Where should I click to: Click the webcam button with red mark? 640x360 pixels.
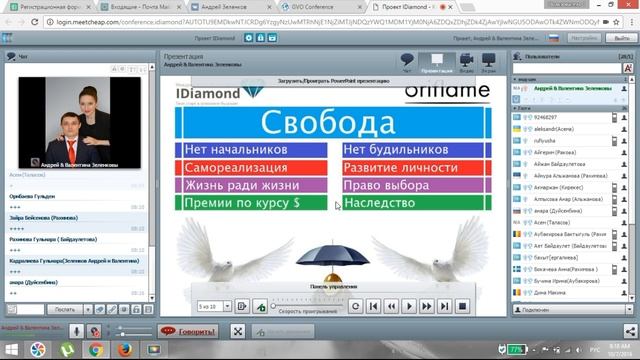pos(94,331)
